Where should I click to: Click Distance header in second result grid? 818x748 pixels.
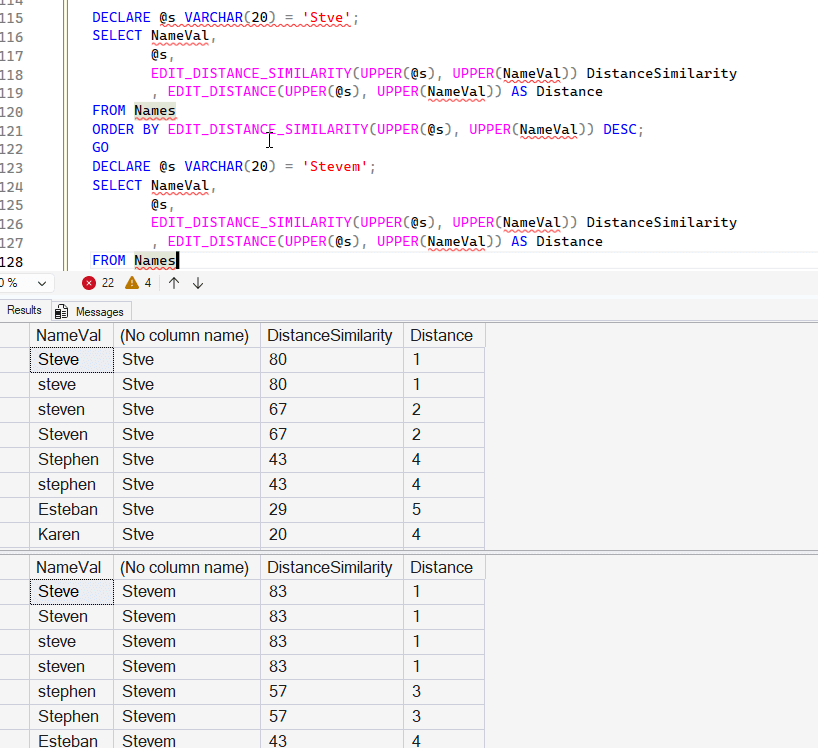point(441,567)
